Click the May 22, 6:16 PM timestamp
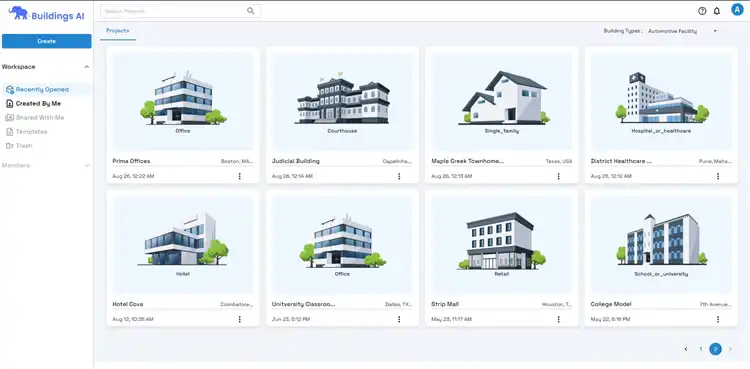Screen dimensions: 750x369 tap(610, 319)
